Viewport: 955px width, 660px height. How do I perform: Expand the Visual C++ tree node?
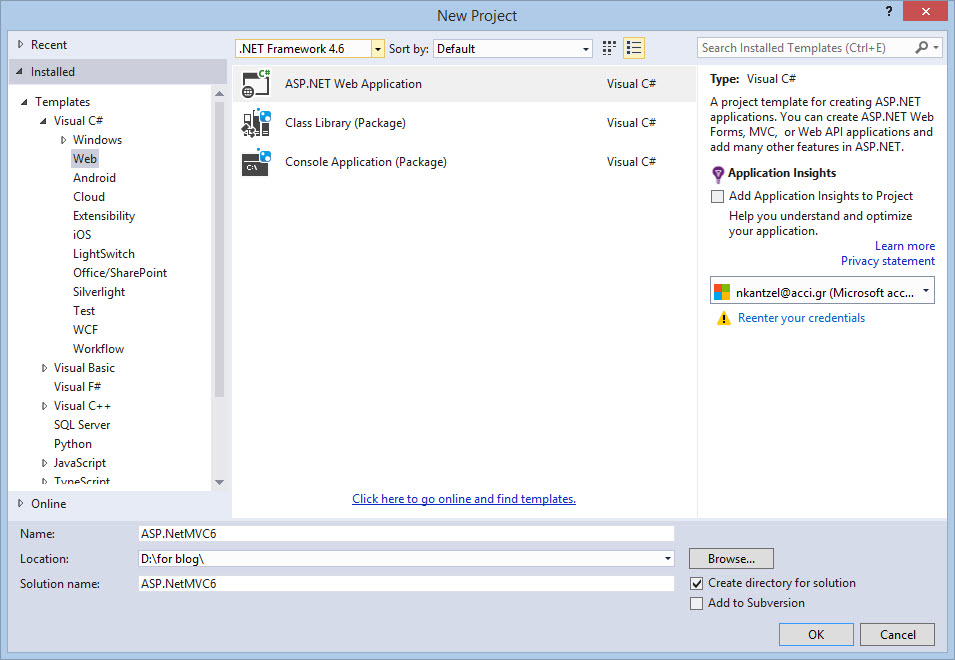pyautogui.click(x=44, y=406)
